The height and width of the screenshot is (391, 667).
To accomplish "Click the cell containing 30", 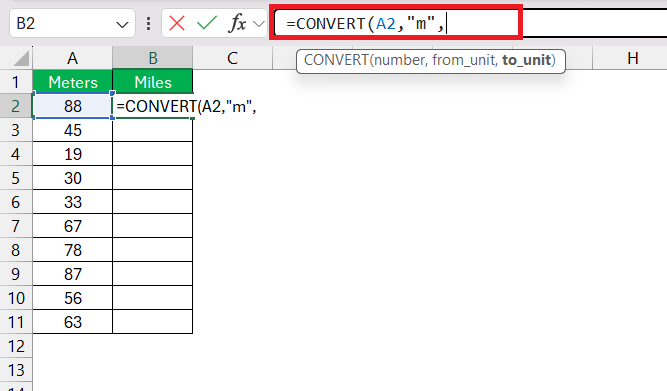I will coord(73,178).
